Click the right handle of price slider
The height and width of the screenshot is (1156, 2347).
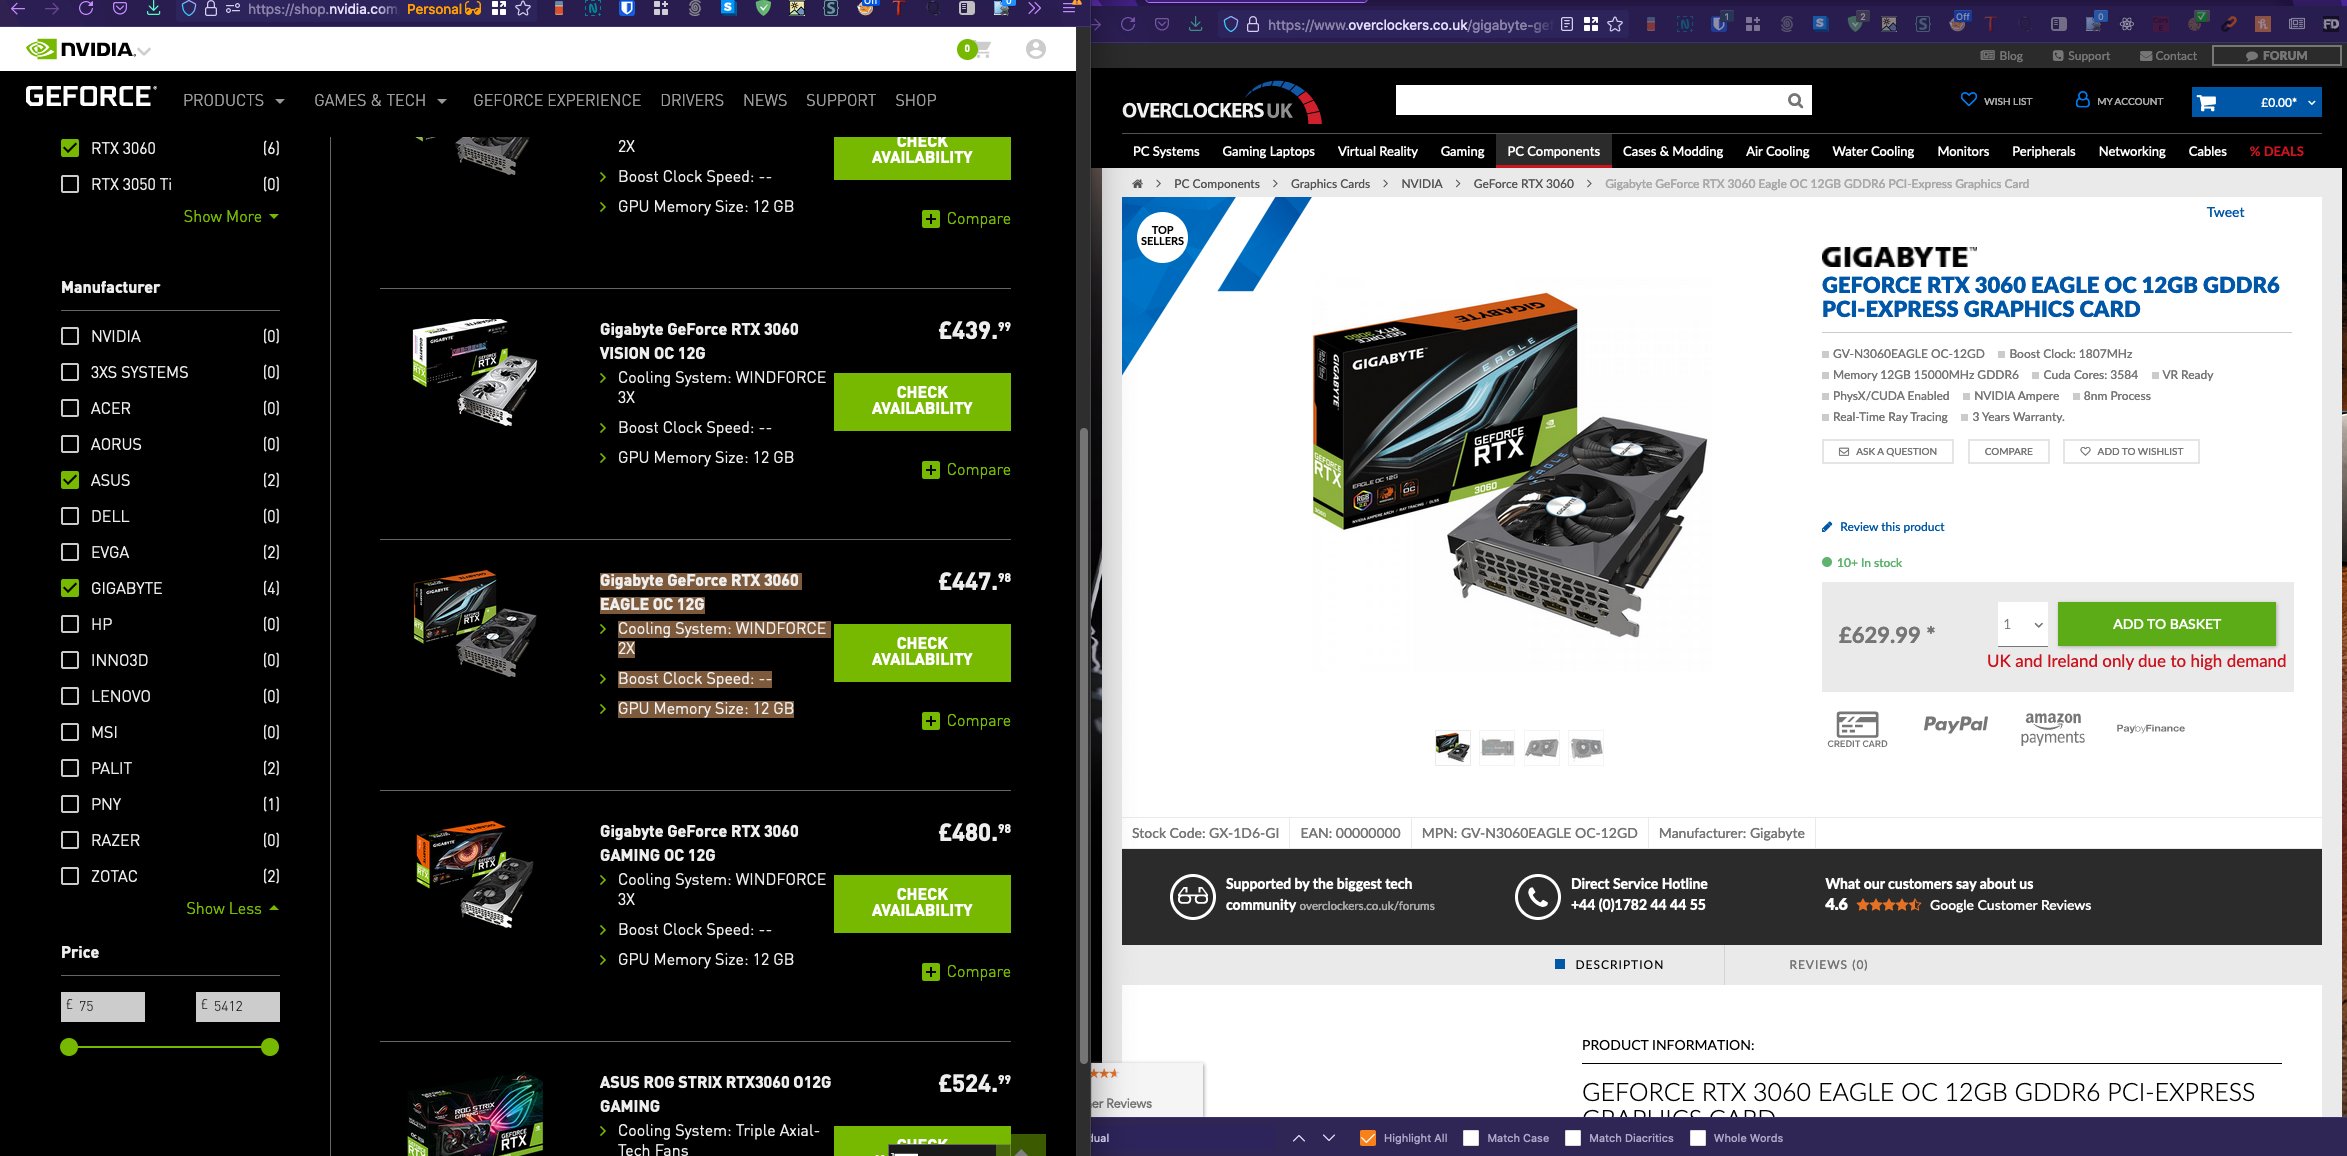point(269,1047)
